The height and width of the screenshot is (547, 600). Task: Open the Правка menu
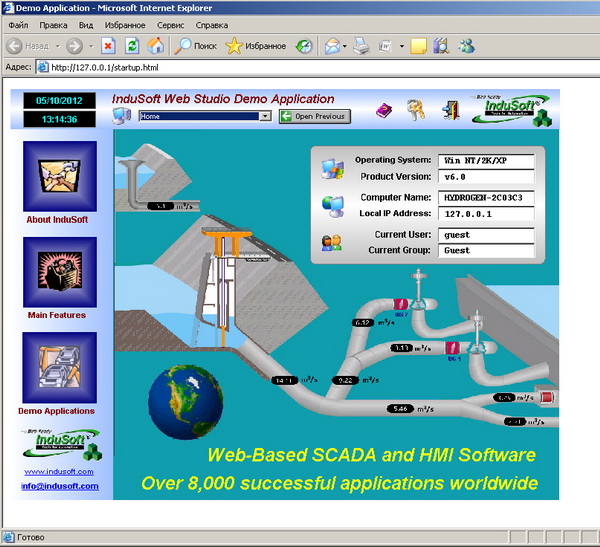53,25
